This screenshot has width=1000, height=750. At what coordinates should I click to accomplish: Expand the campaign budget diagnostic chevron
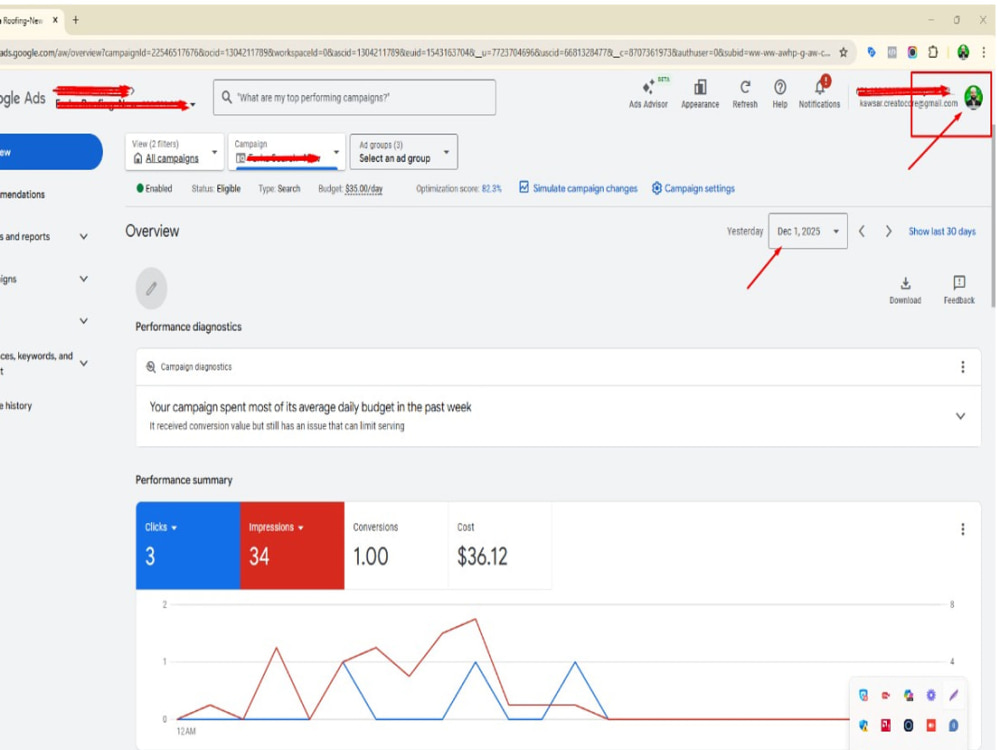click(x=960, y=416)
